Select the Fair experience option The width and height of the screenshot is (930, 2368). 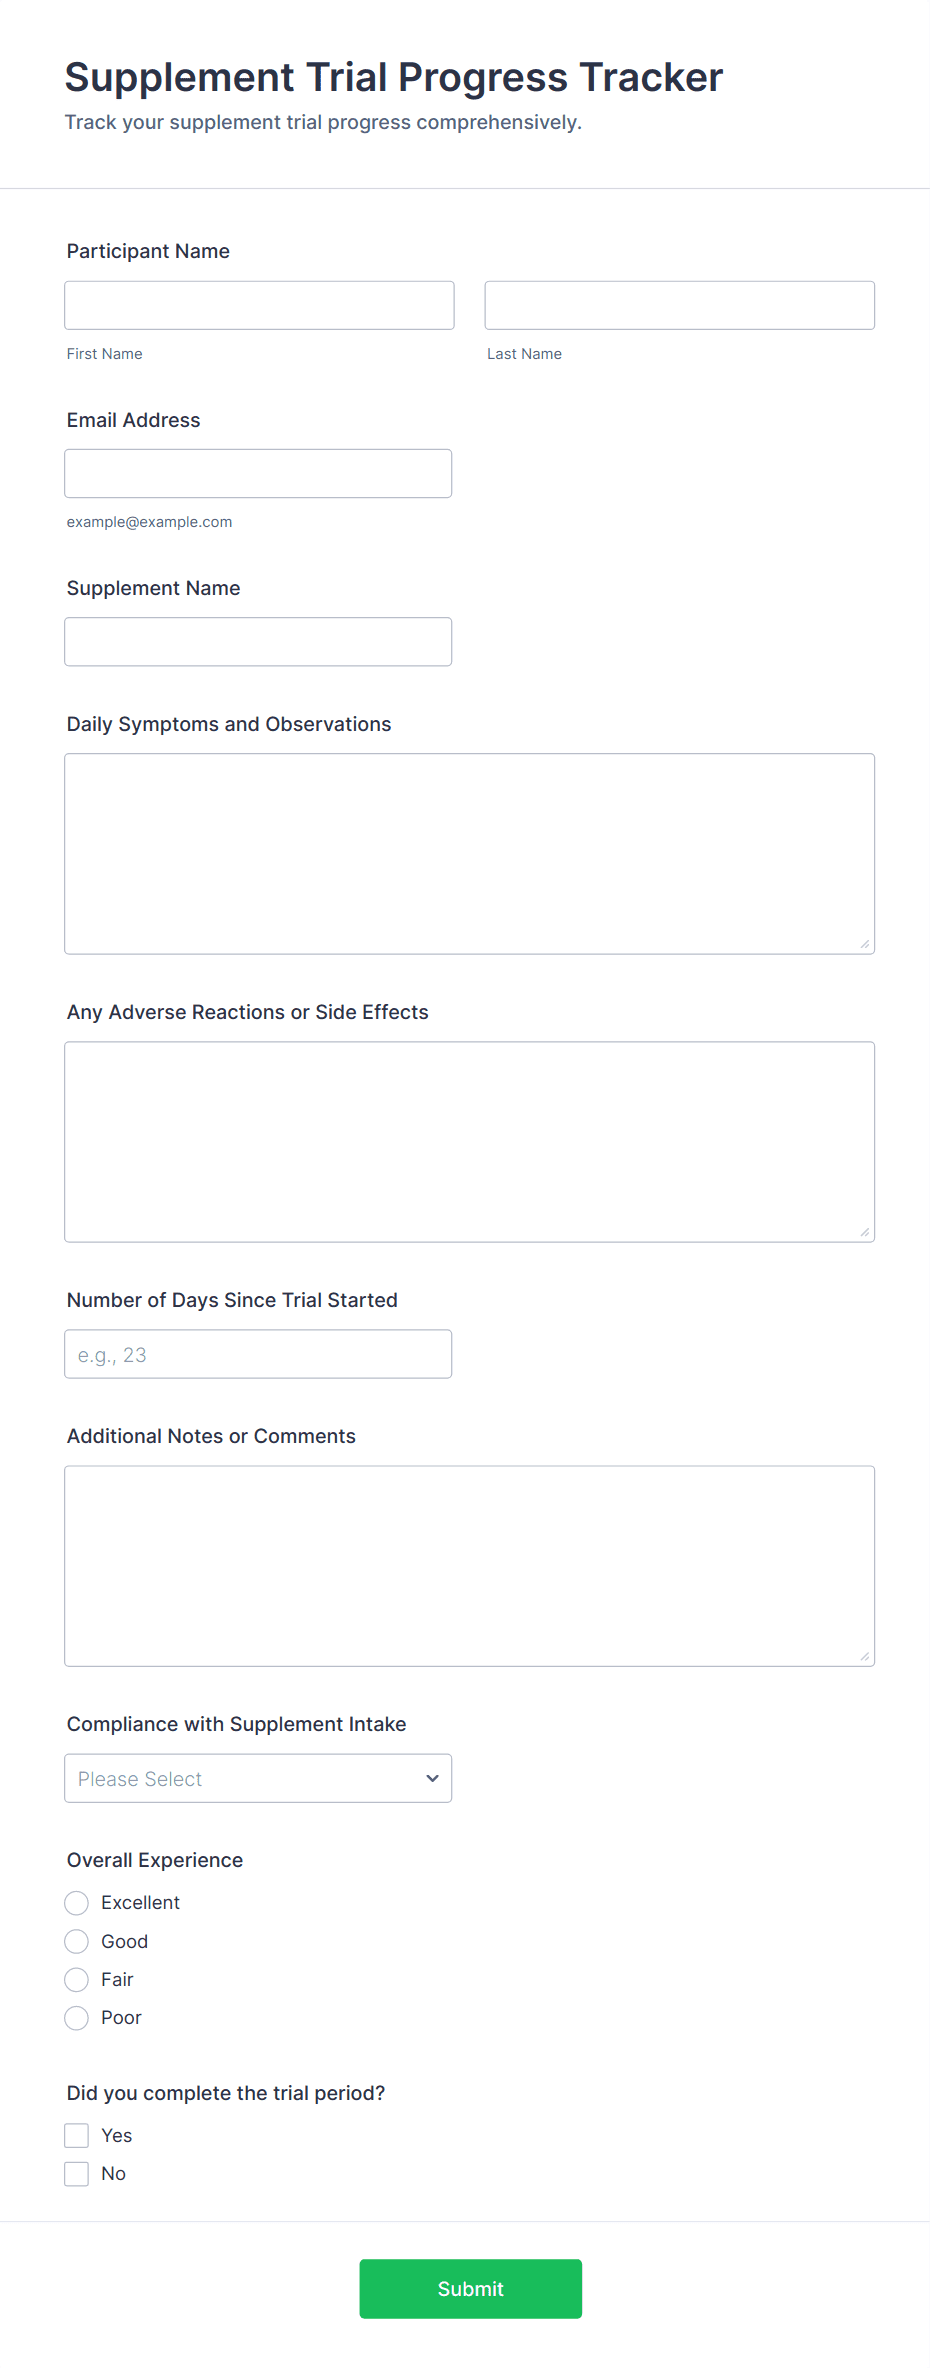click(77, 1979)
